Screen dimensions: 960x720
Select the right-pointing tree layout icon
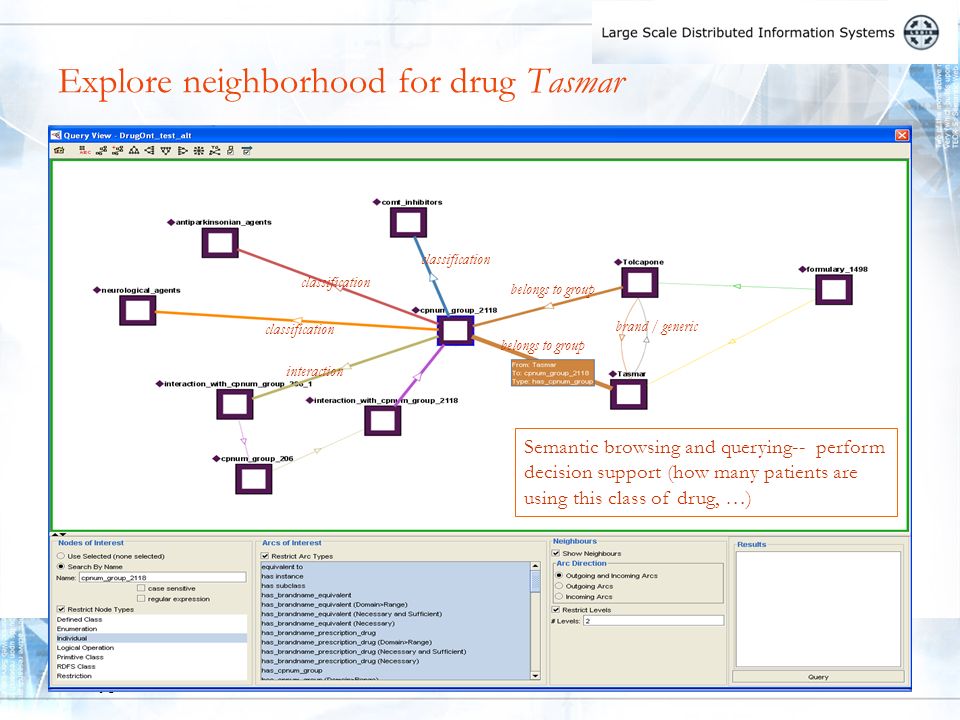click(182, 151)
